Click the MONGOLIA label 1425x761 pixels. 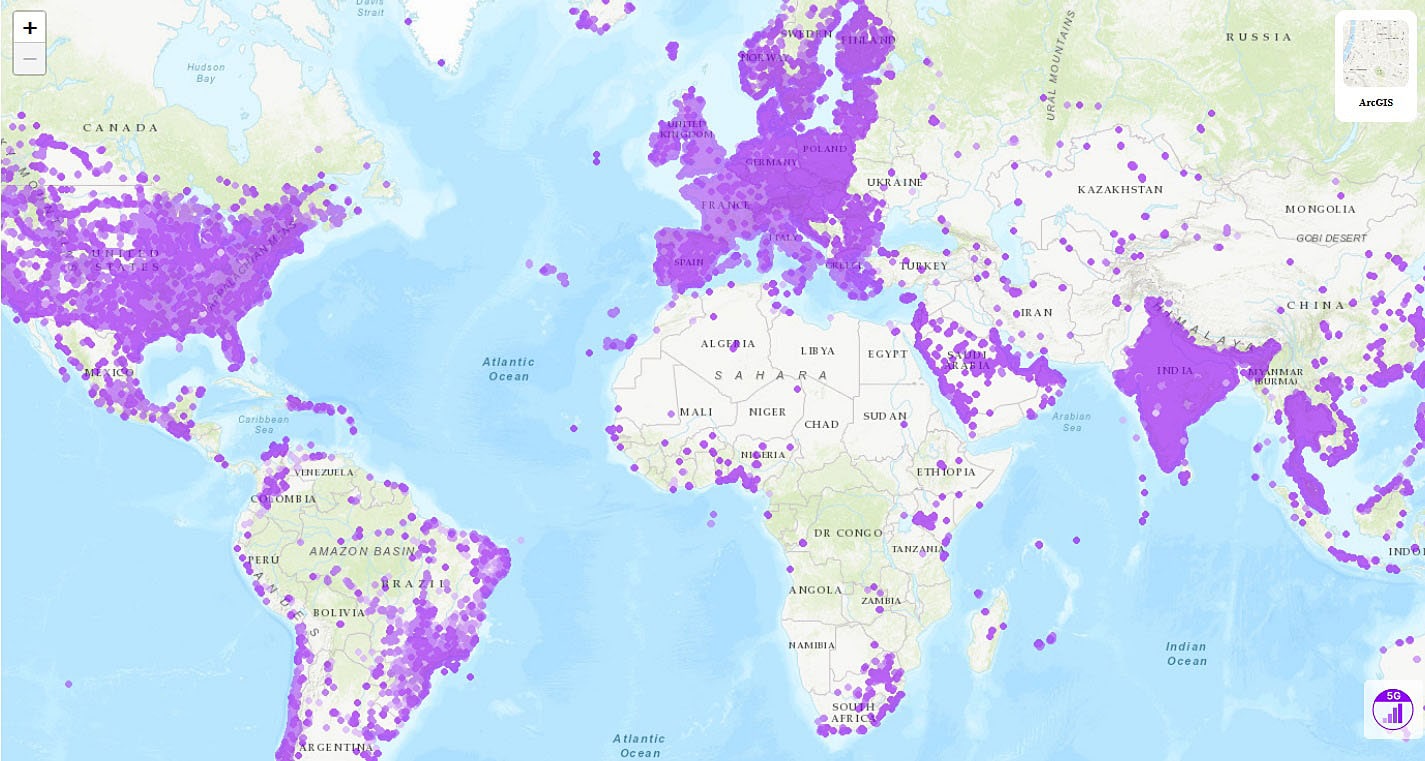coord(1320,209)
